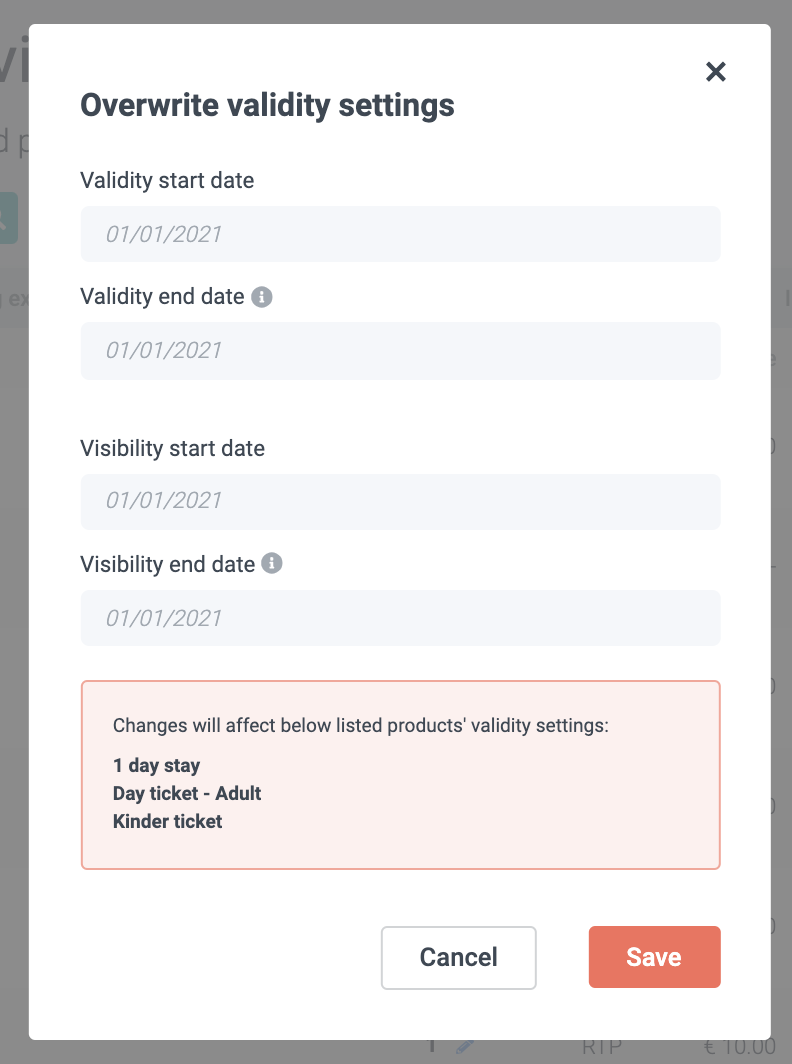
Task: Click the dialog title heading
Action: coord(267,105)
